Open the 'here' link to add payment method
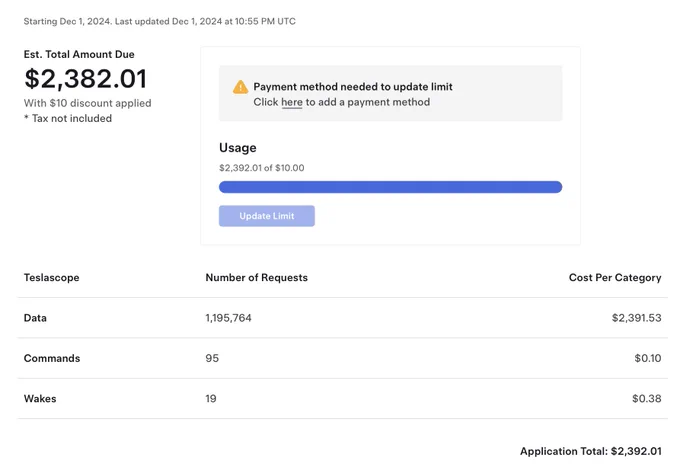 tap(292, 102)
